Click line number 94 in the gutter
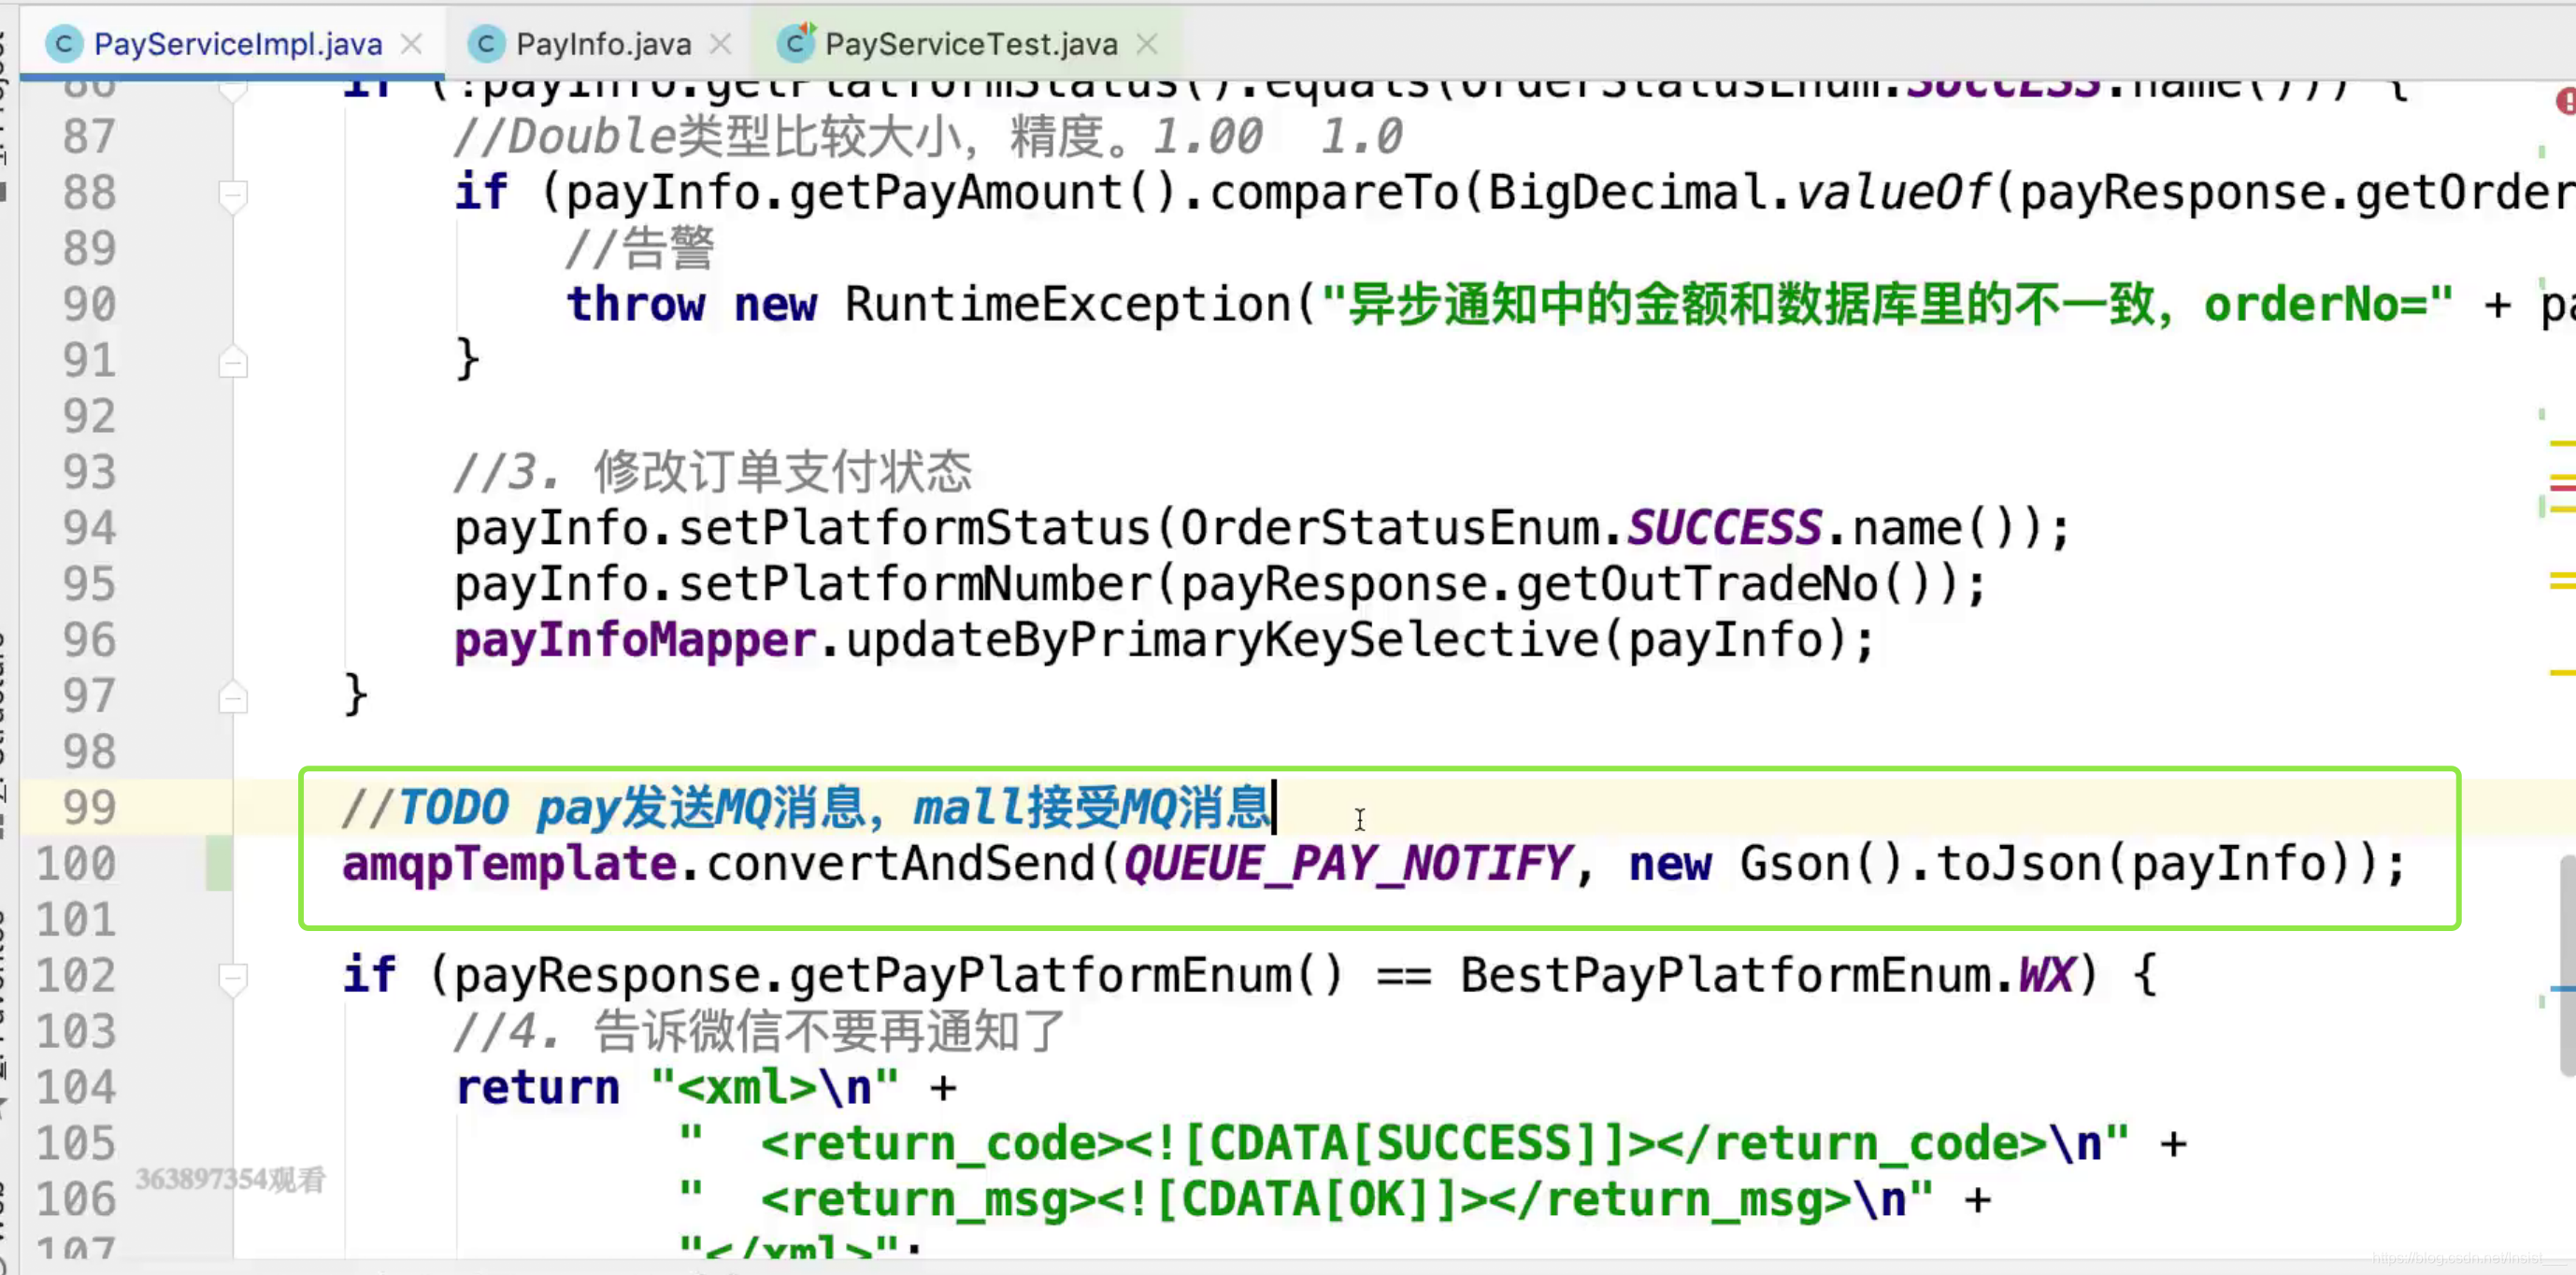This screenshot has height=1275, width=2576. point(89,528)
